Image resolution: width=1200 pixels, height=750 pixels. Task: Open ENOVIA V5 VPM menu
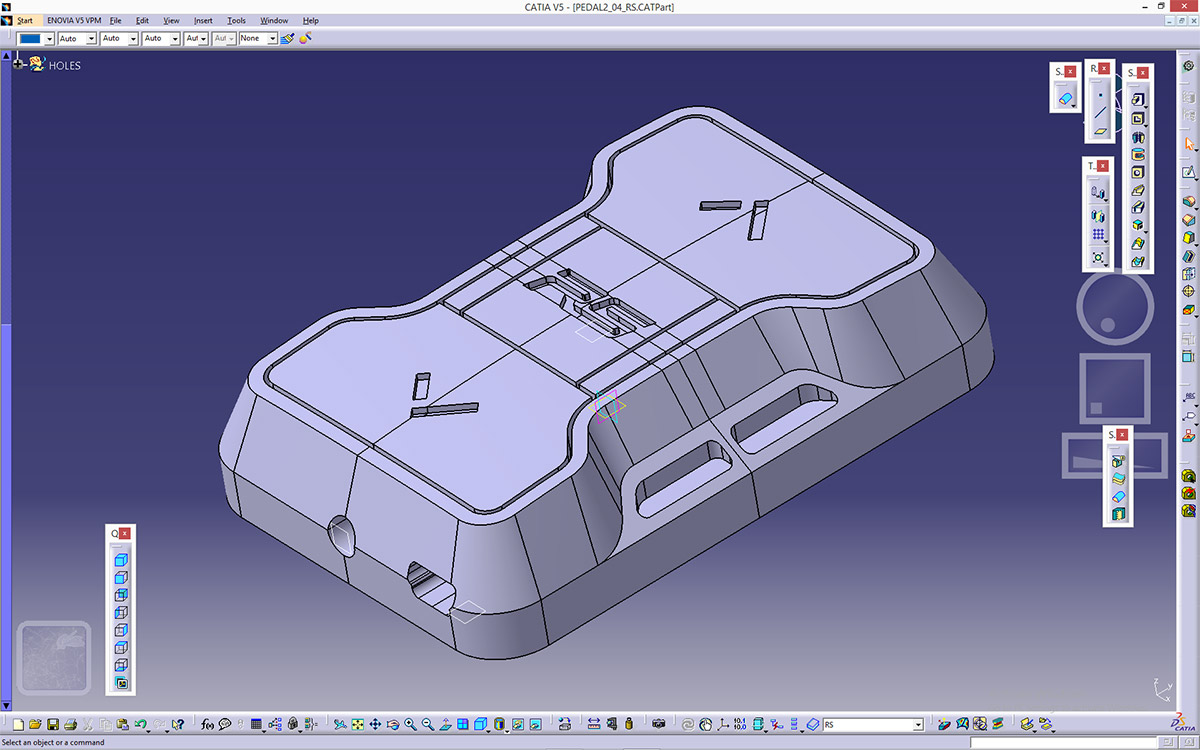click(x=74, y=20)
